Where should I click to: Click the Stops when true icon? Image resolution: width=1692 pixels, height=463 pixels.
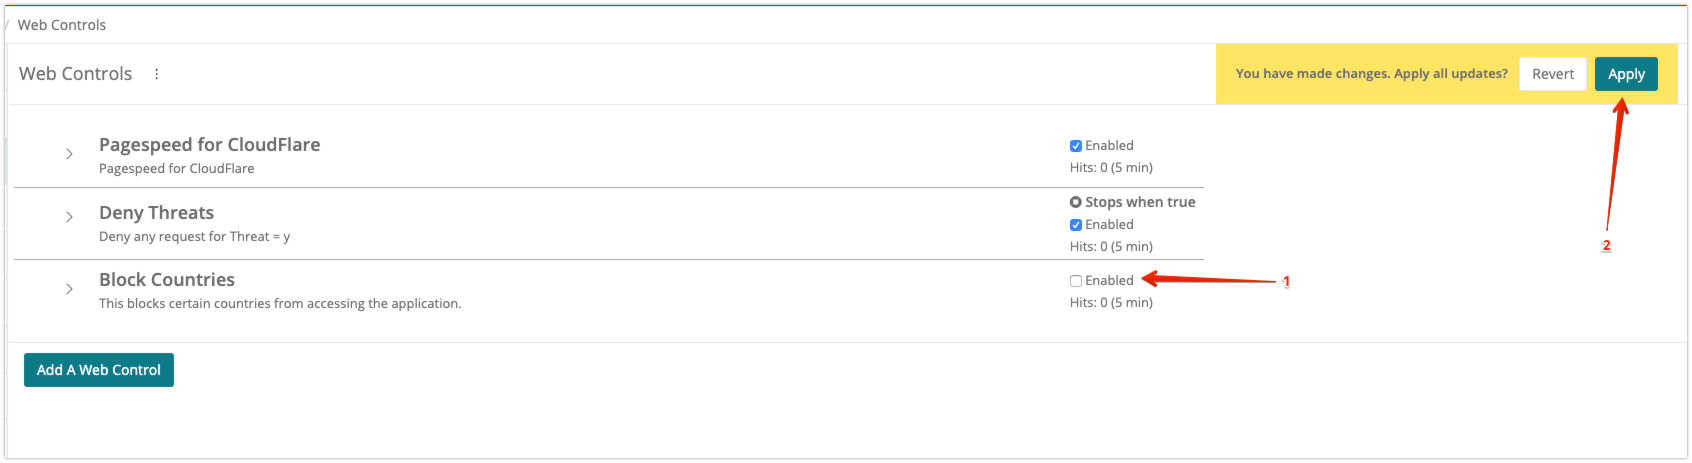1076,202
